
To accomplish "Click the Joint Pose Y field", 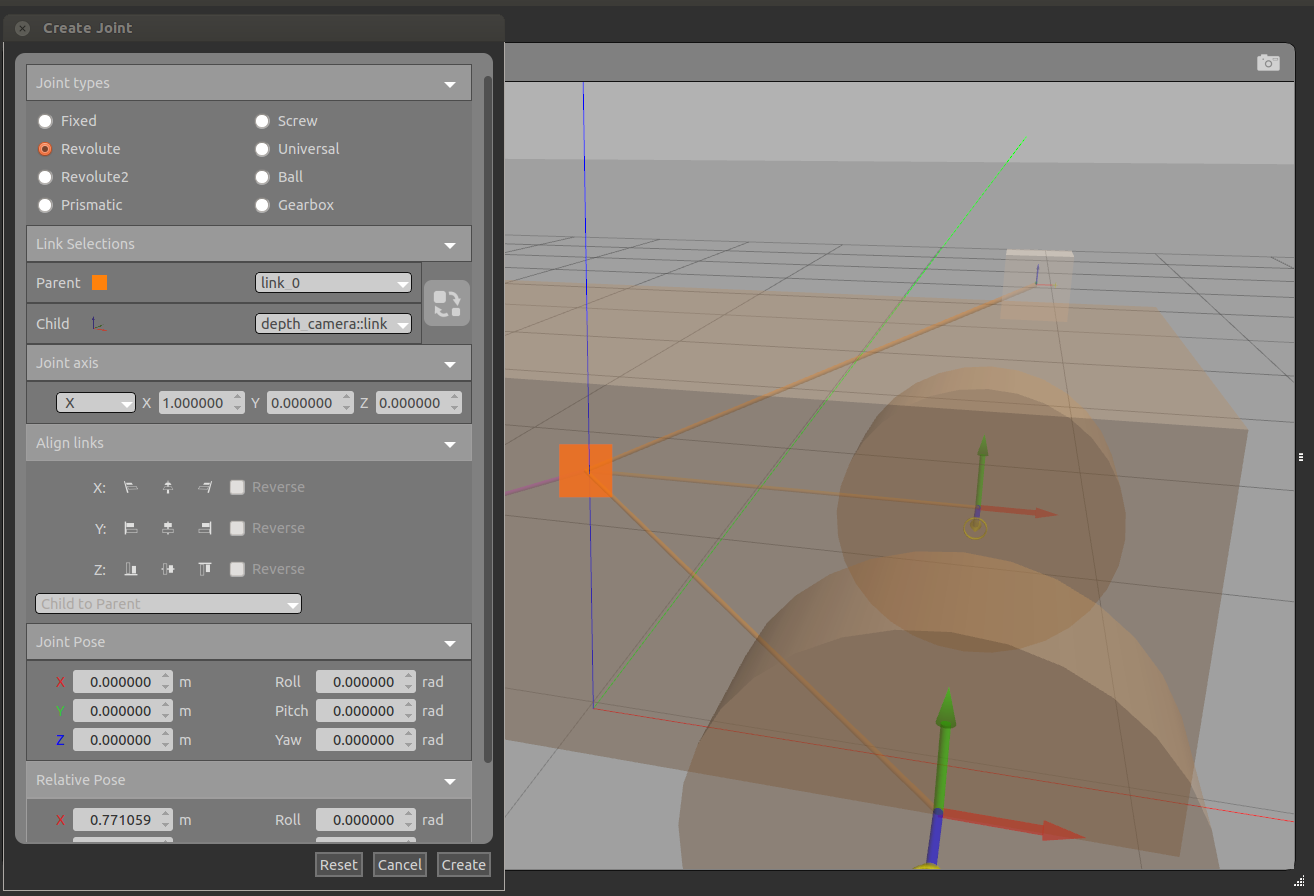I will click(x=123, y=711).
